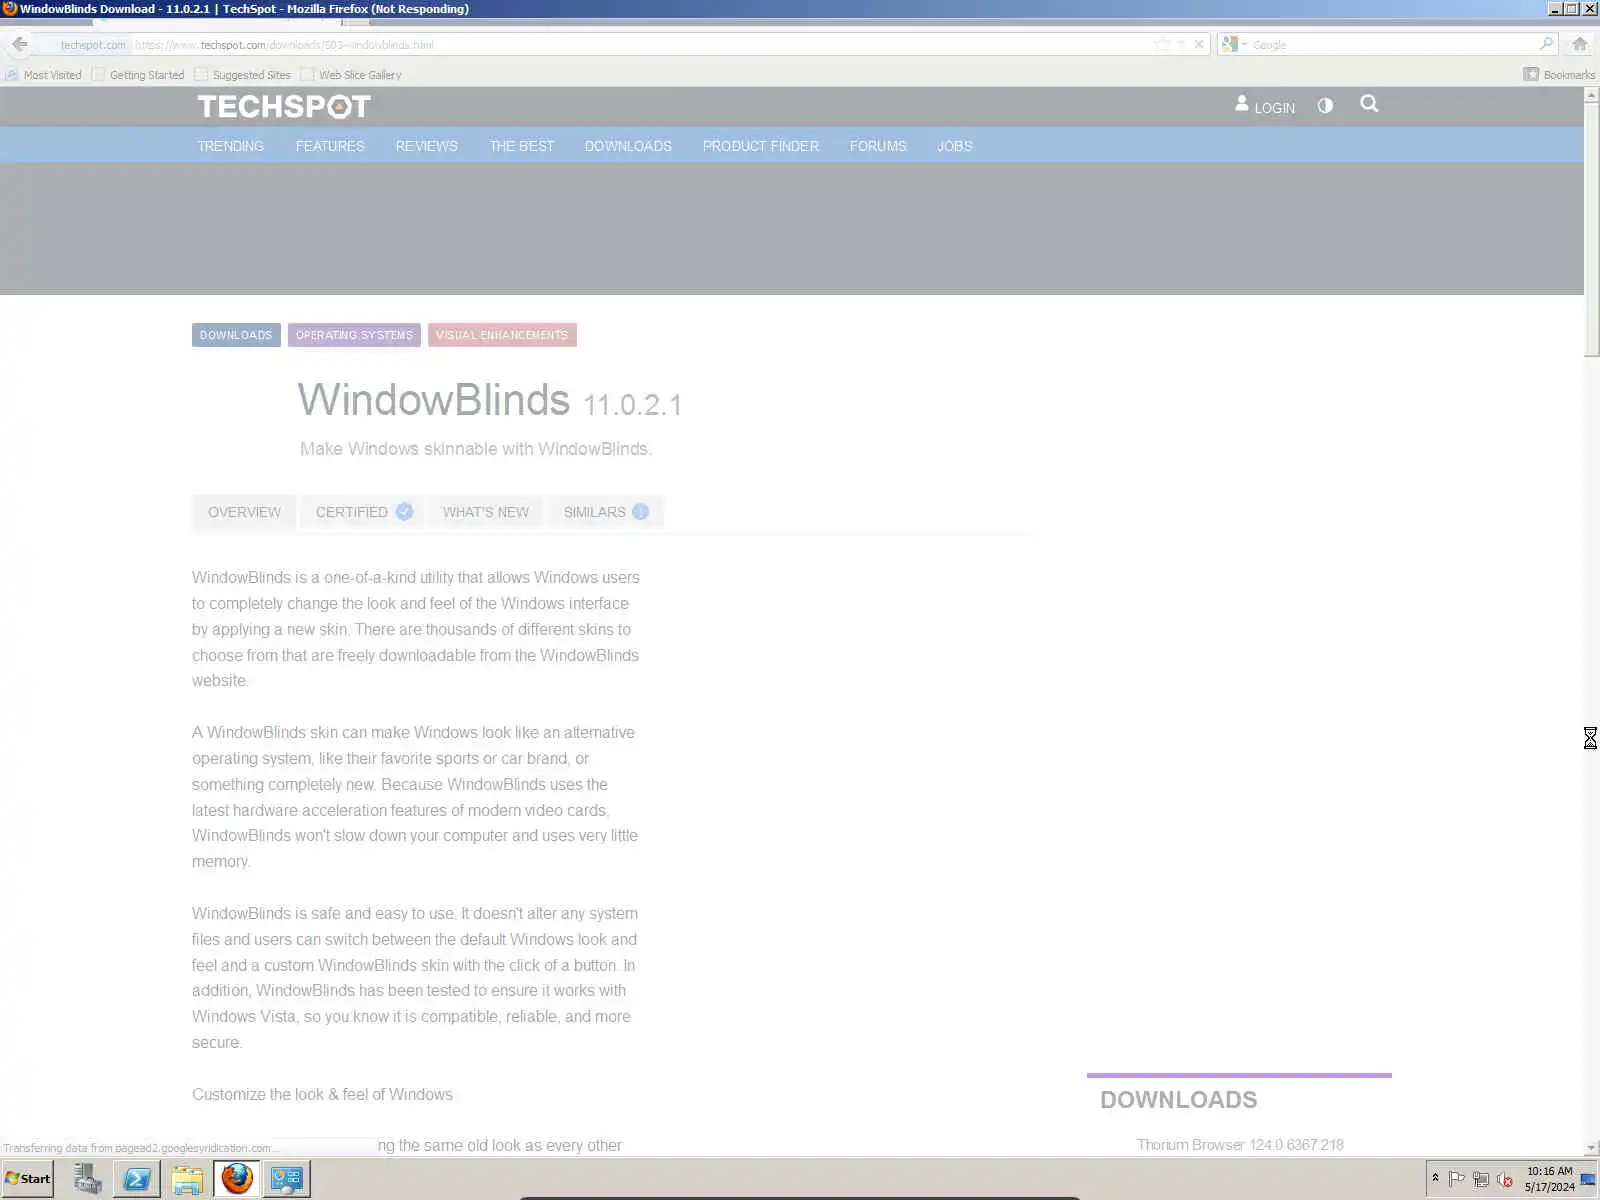Click the vertical scrollbar thumb
1600x1200 pixels.
coord(1591,229)
